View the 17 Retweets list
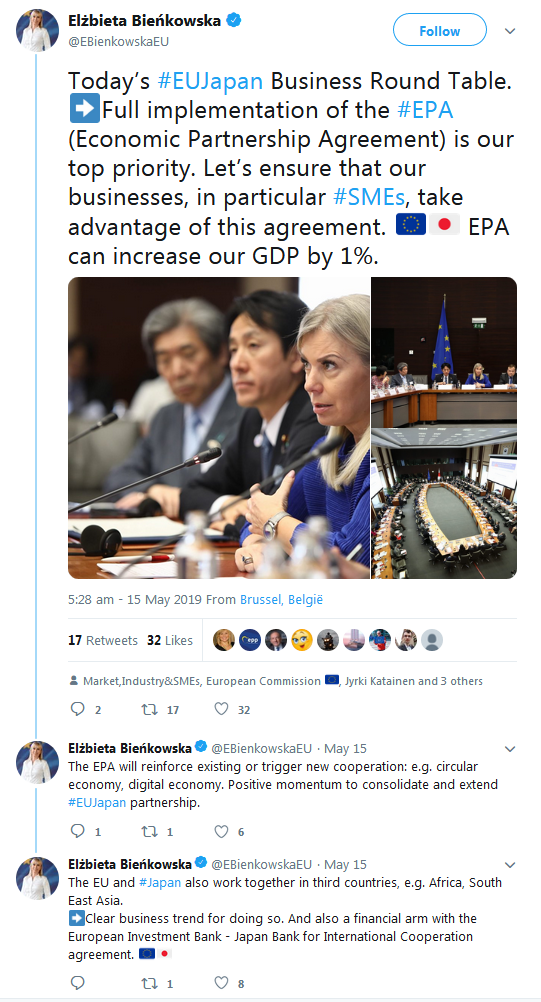Screen dimensions: 541x1002 point(103,640)
